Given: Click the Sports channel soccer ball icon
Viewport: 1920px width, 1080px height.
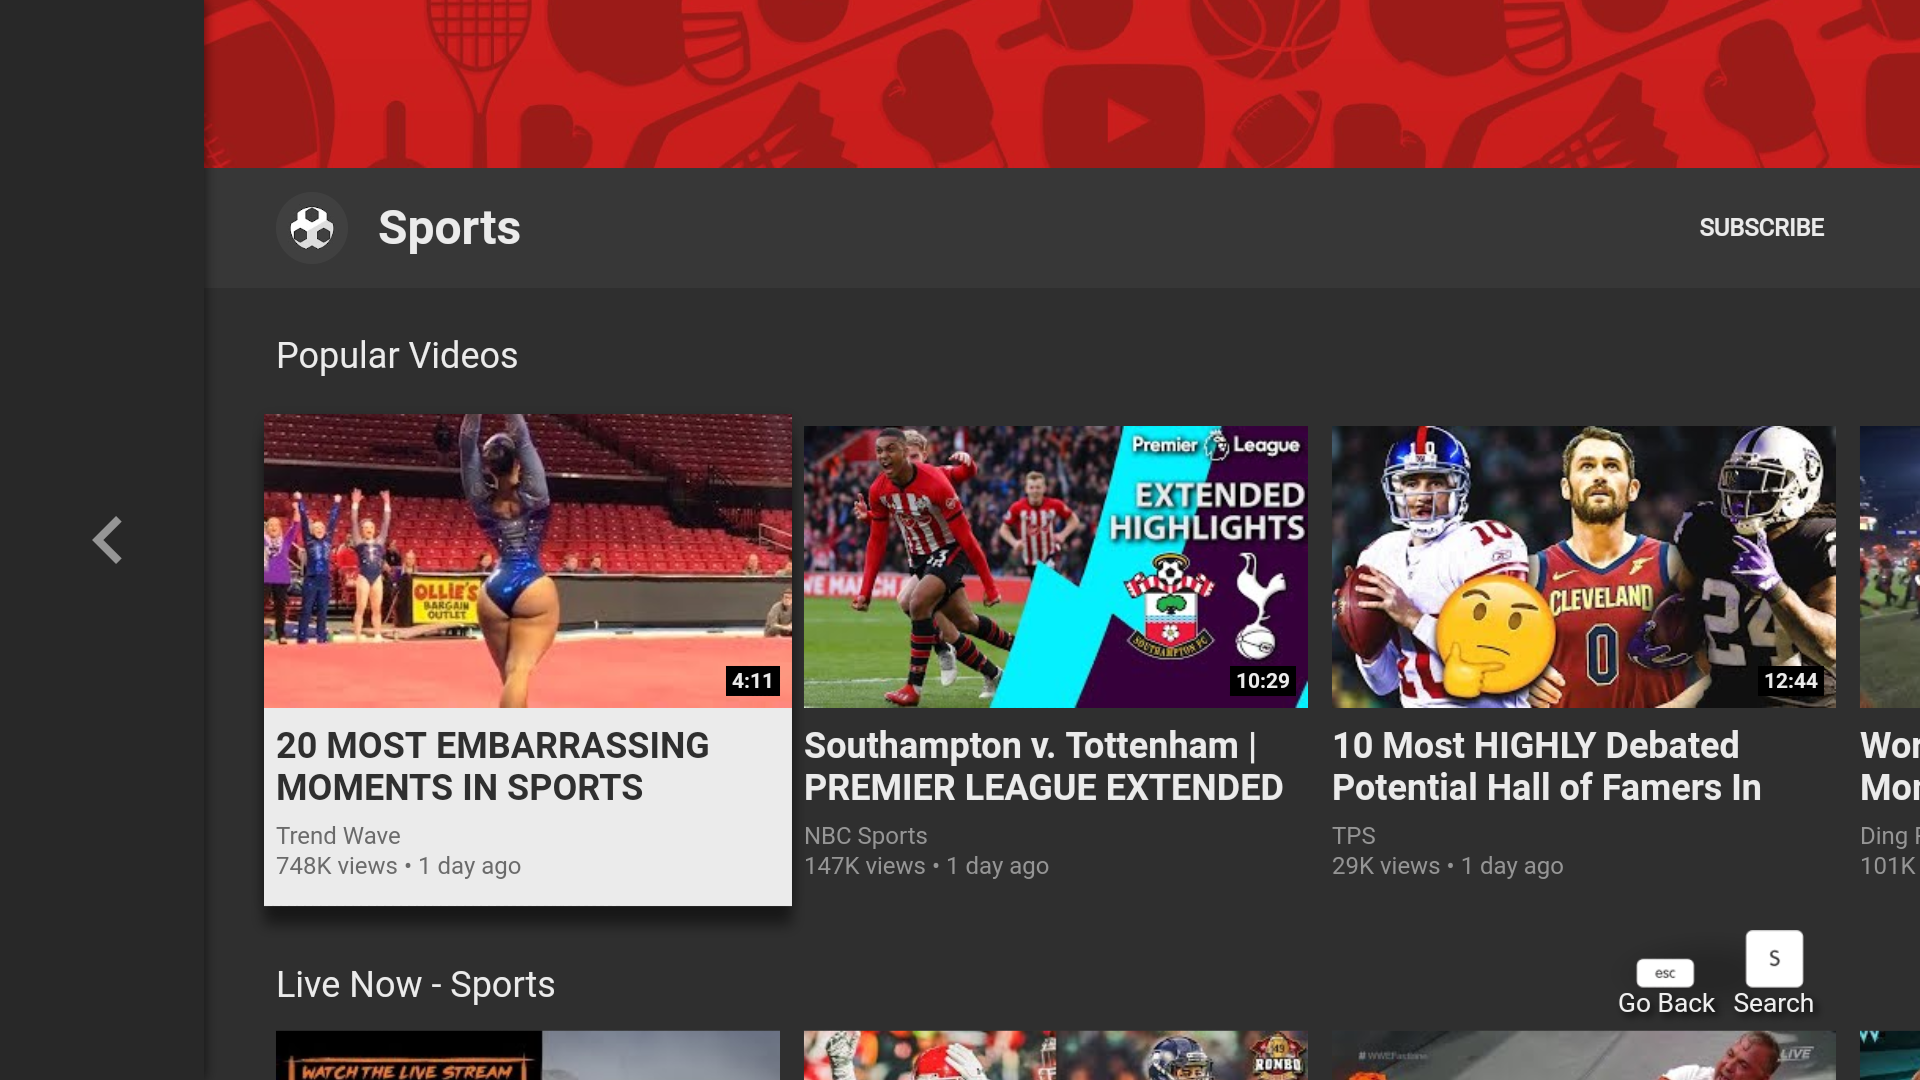Looking at the screenshot, I should 311,227.
